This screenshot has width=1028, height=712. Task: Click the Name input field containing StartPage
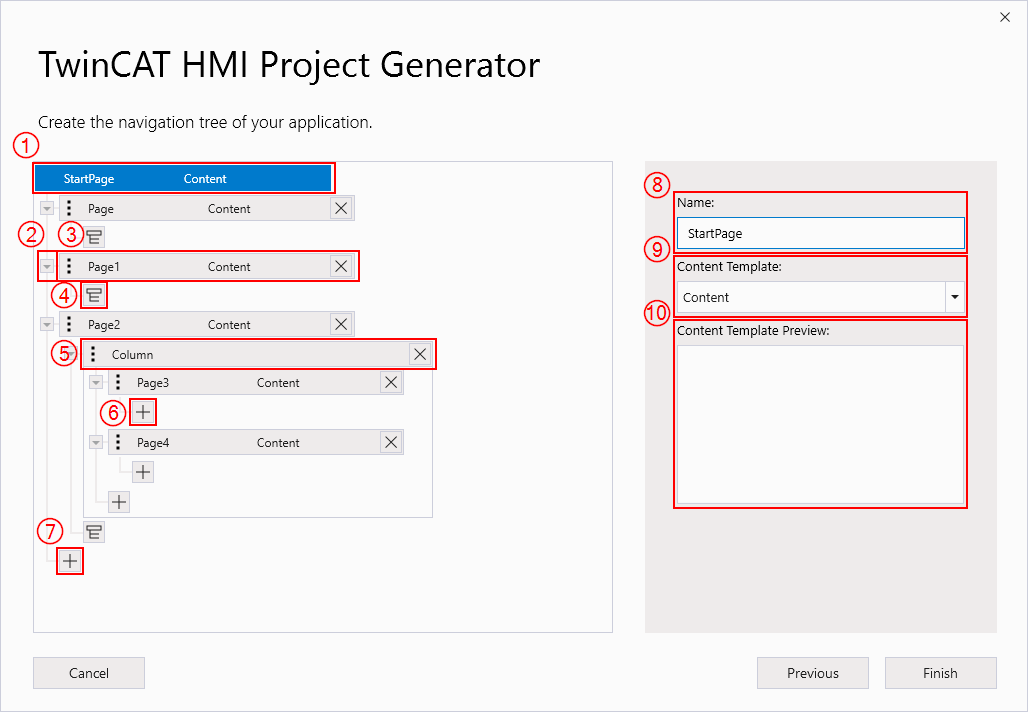click(x=820, y=233)
